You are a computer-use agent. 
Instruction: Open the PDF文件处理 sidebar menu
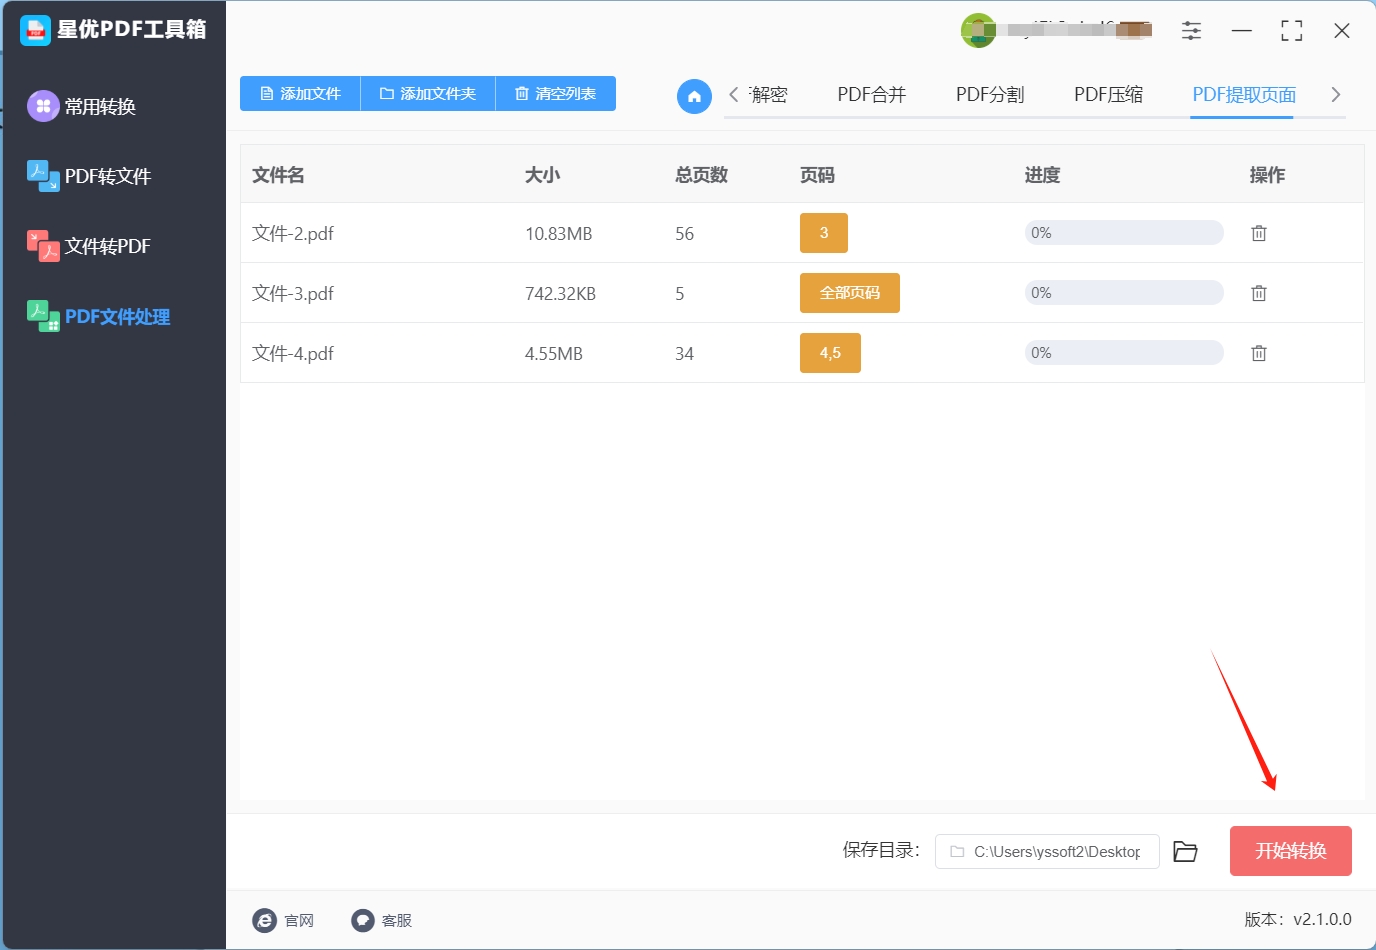(117, 317)
